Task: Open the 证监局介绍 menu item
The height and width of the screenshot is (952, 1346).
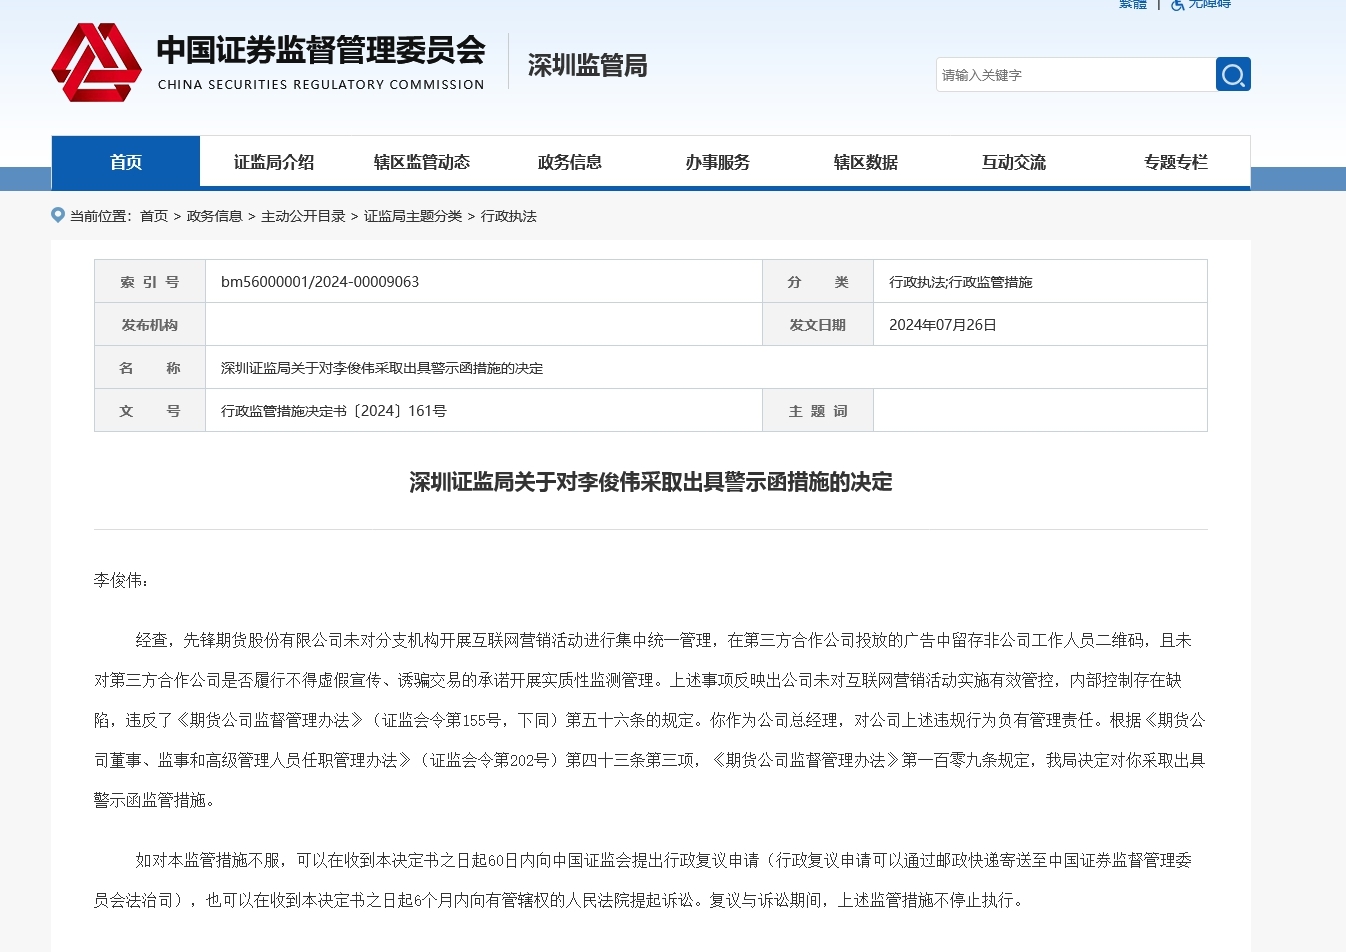Action: [x=274, y=162]
